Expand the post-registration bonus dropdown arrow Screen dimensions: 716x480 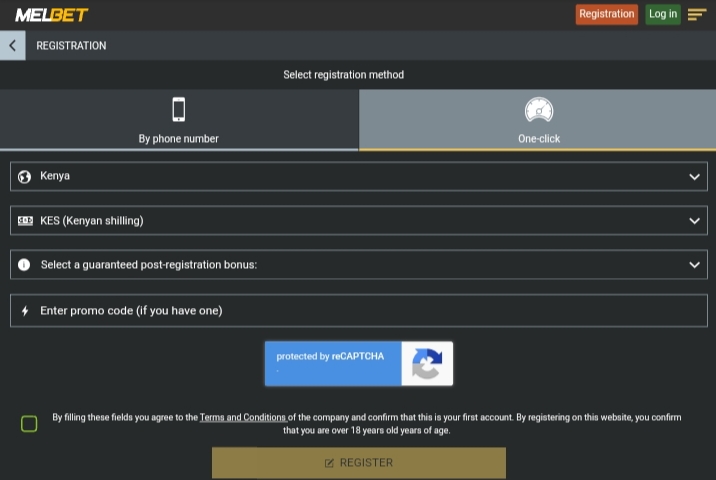click(x=695, y=265)
